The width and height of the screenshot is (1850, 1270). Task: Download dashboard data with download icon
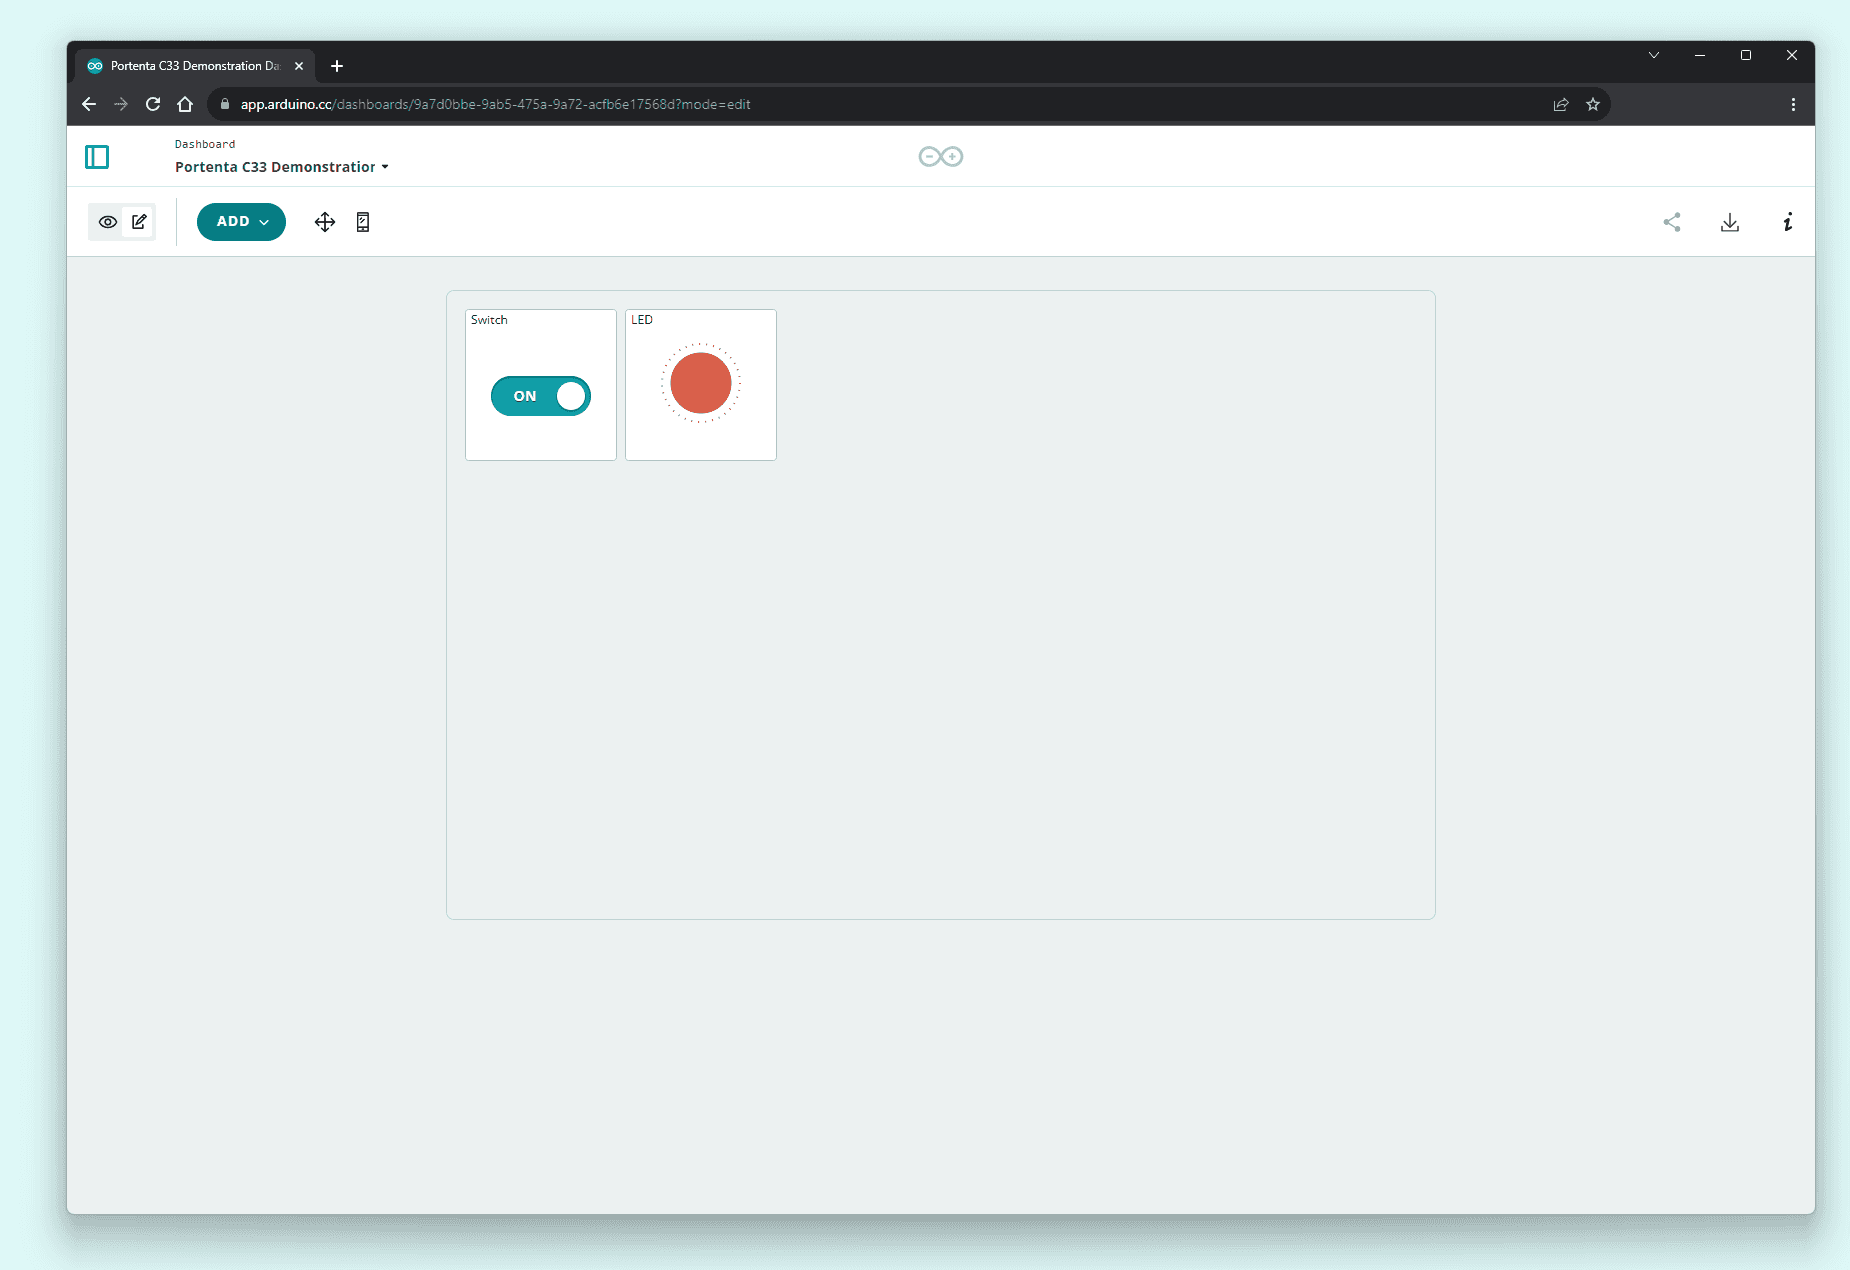1730,223
